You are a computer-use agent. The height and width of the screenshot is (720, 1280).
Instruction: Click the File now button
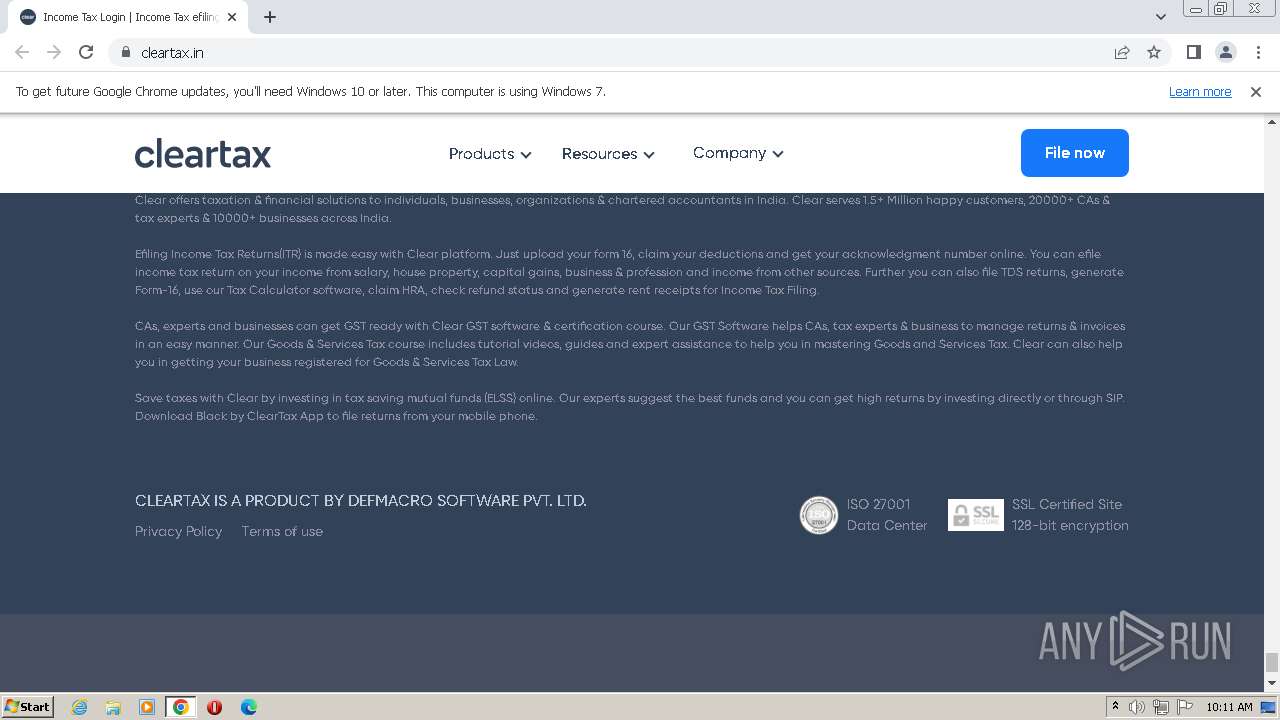[x=1075, y=153]
